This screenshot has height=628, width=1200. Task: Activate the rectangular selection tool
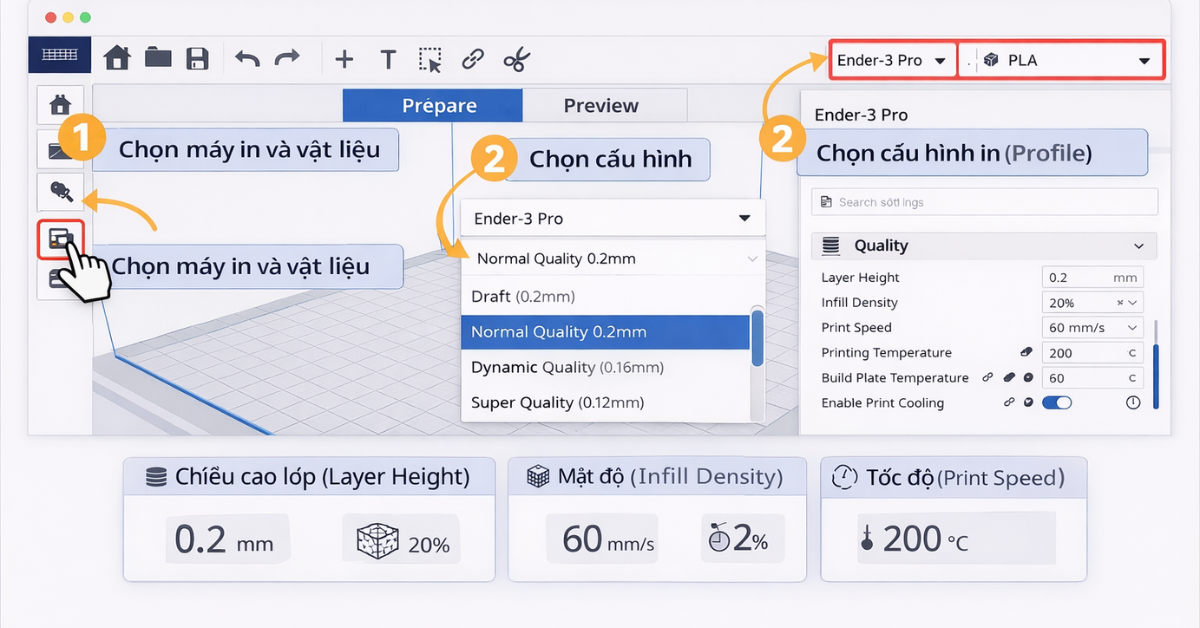click(x=430, y=58)
